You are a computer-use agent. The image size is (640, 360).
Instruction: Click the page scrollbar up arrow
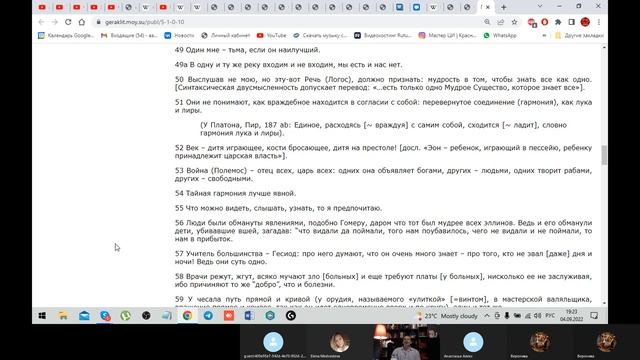coord(604,48)
